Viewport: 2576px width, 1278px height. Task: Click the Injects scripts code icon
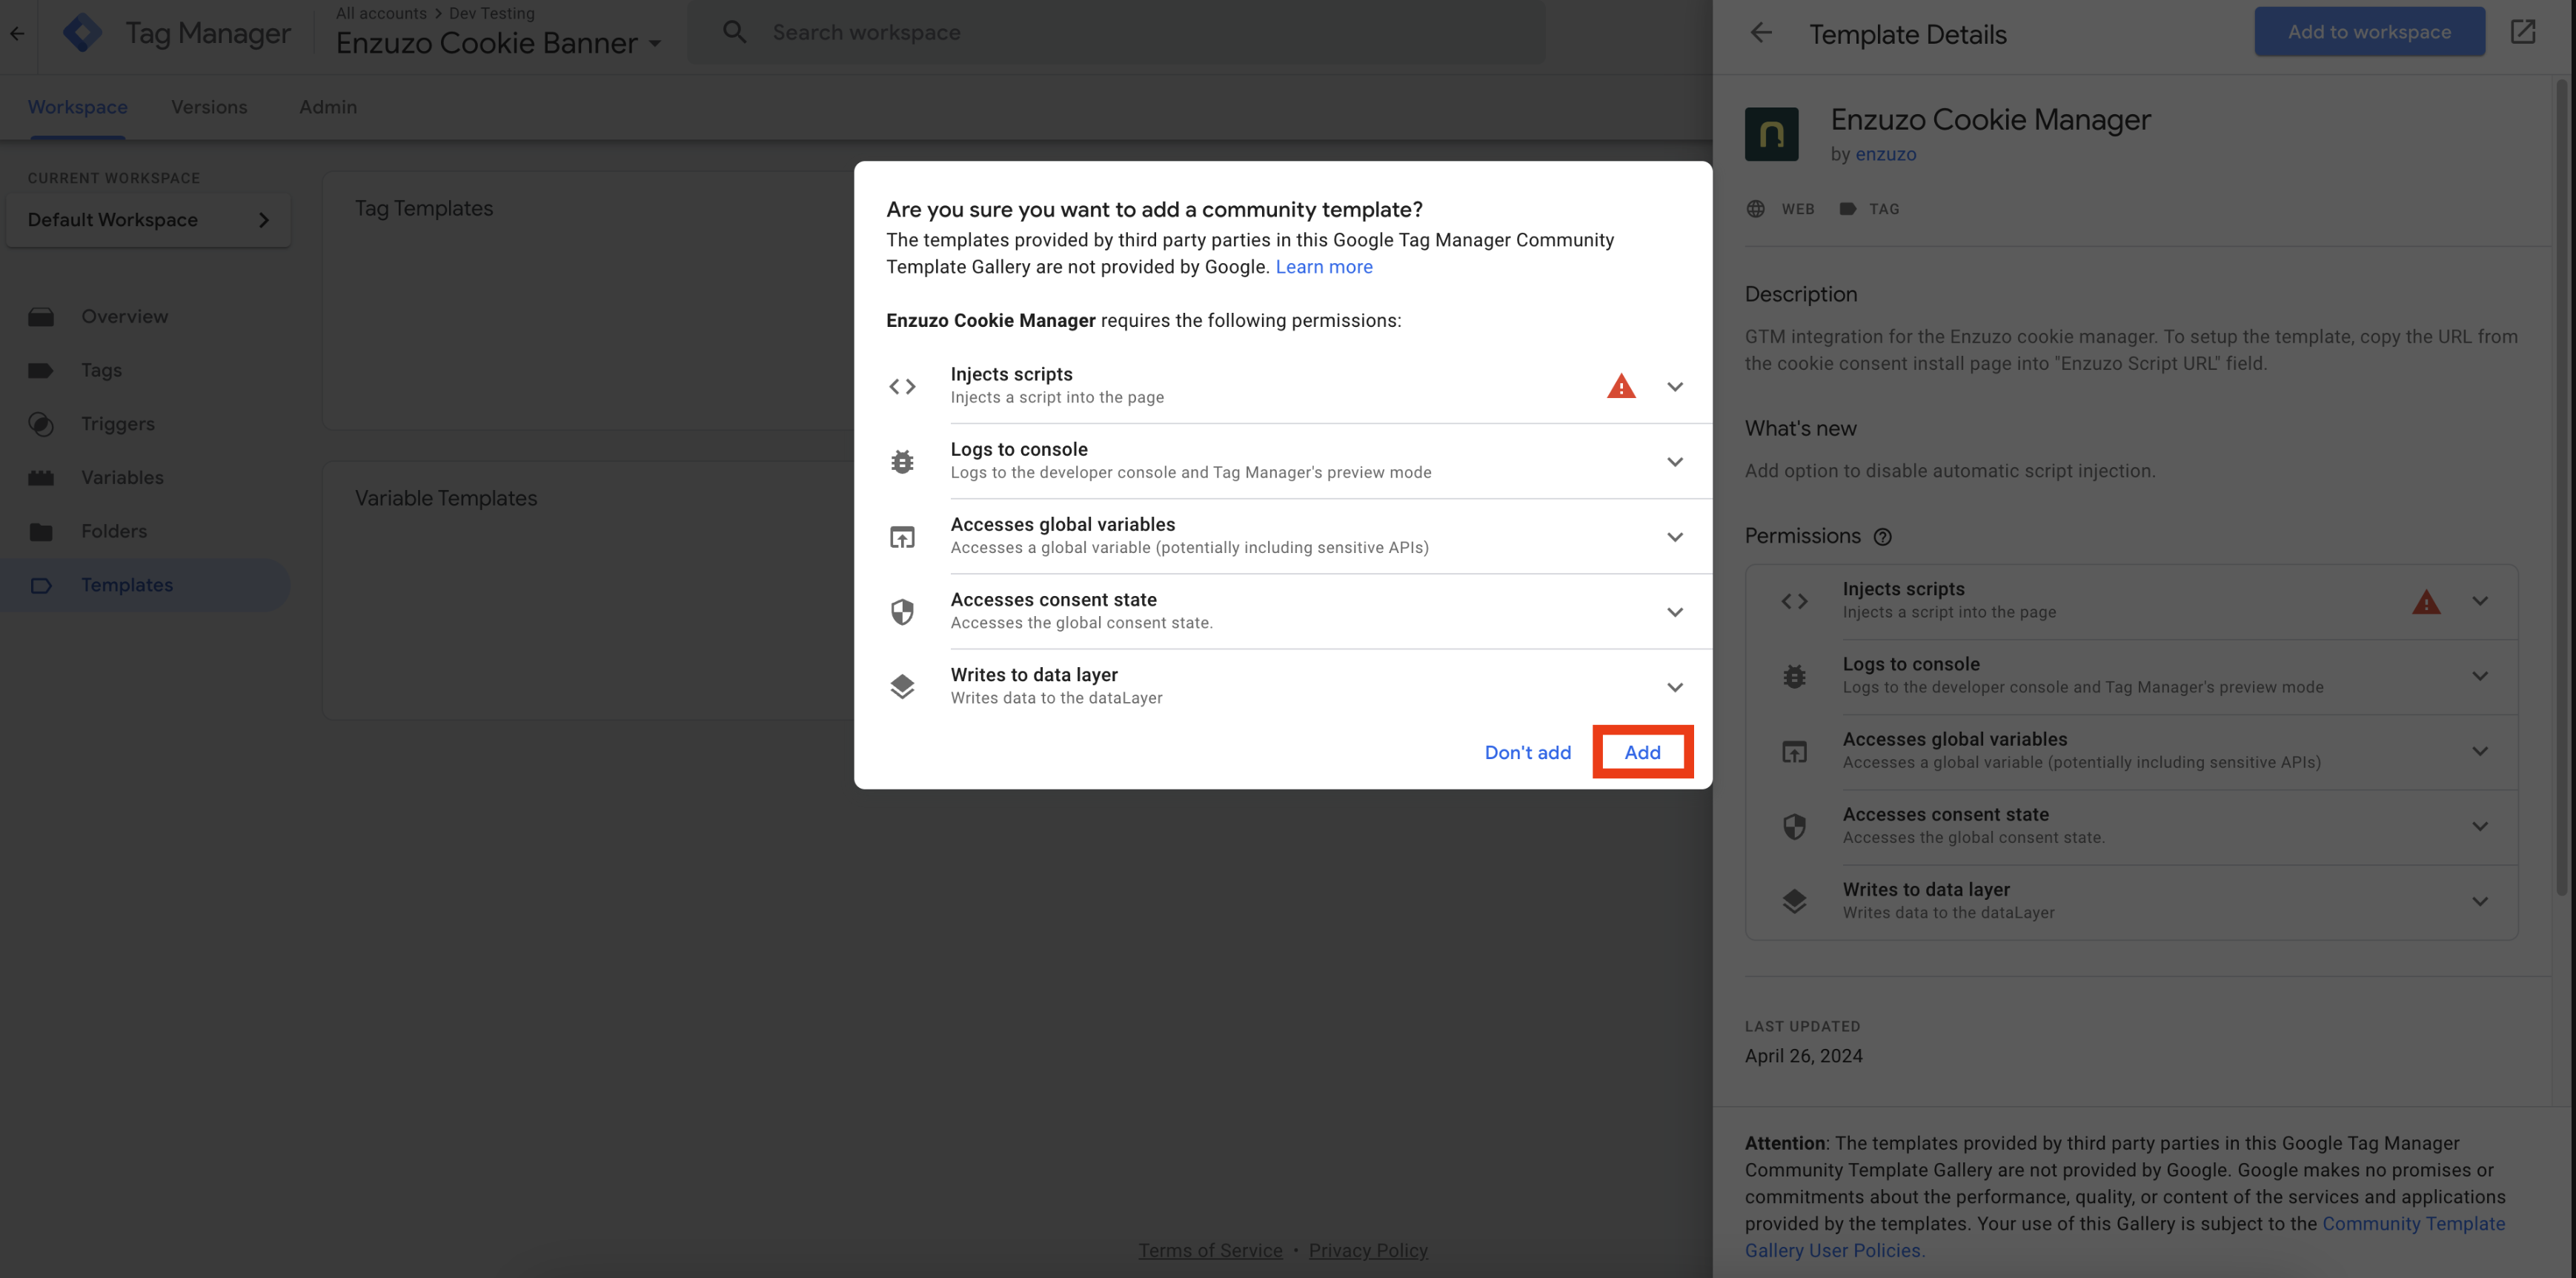[x=903, y=385]
